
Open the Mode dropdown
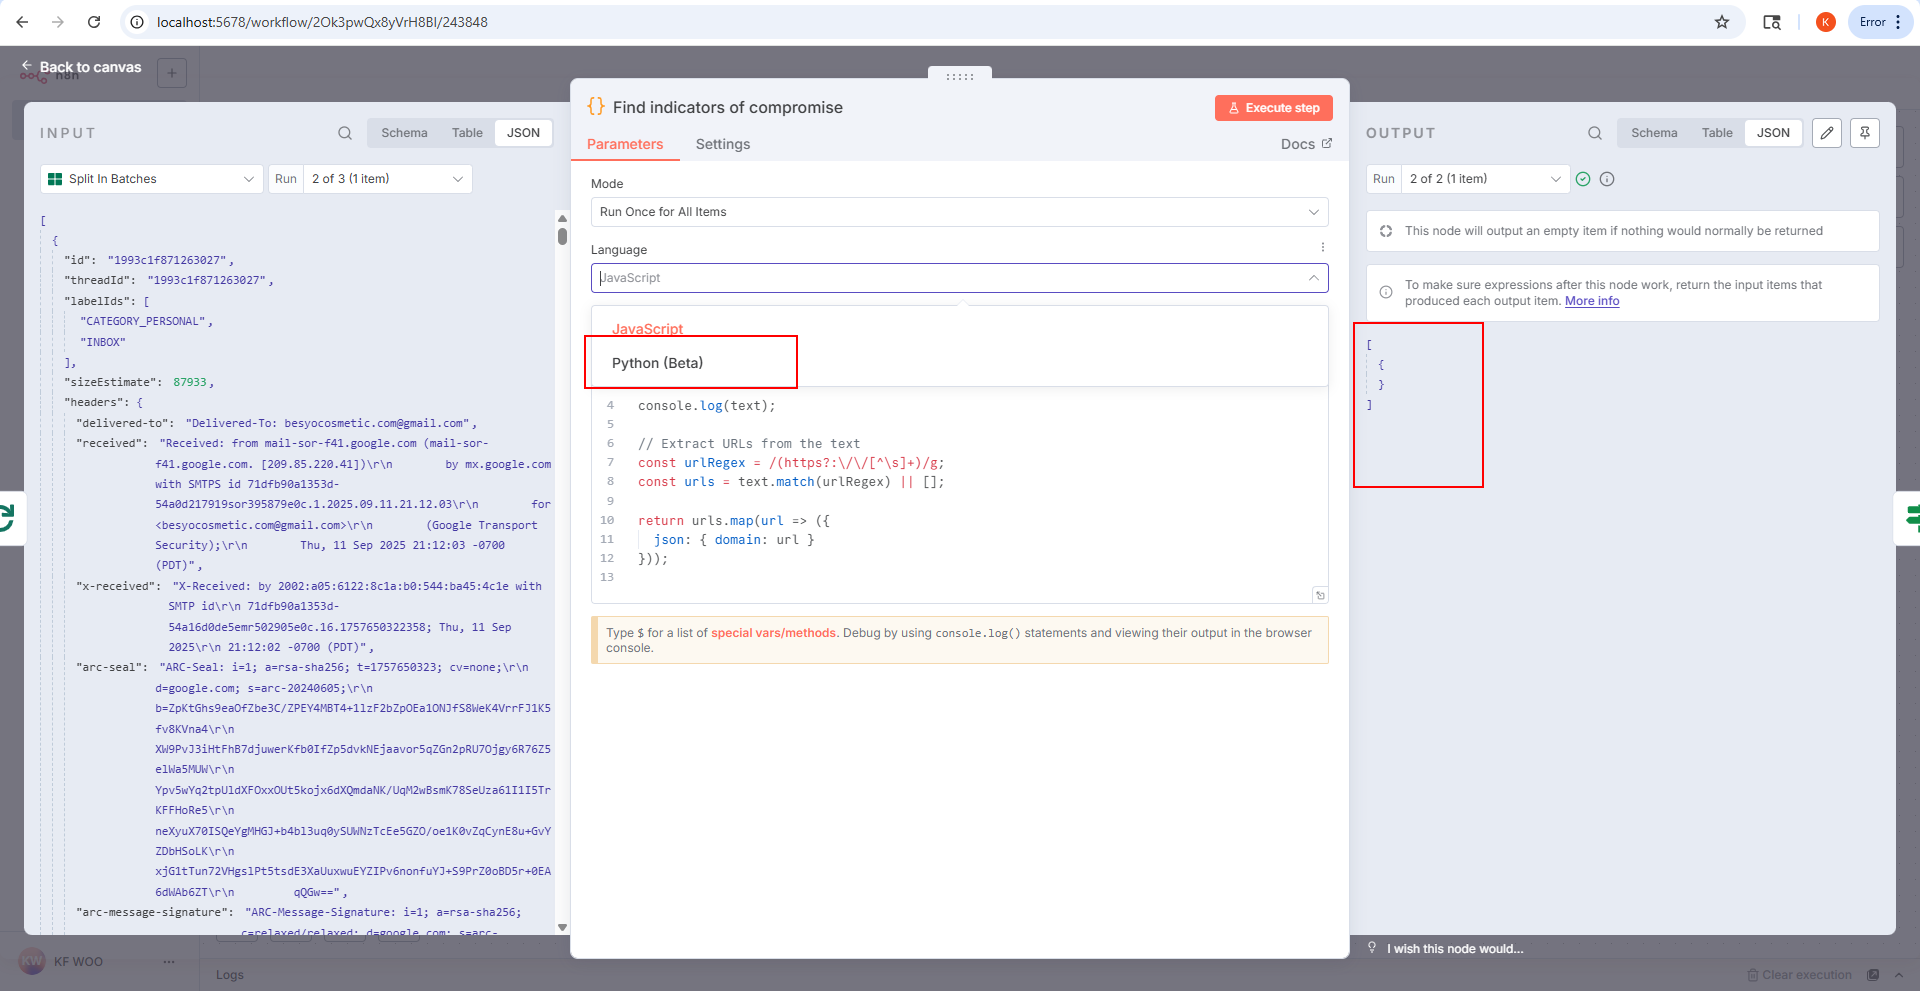959,212
